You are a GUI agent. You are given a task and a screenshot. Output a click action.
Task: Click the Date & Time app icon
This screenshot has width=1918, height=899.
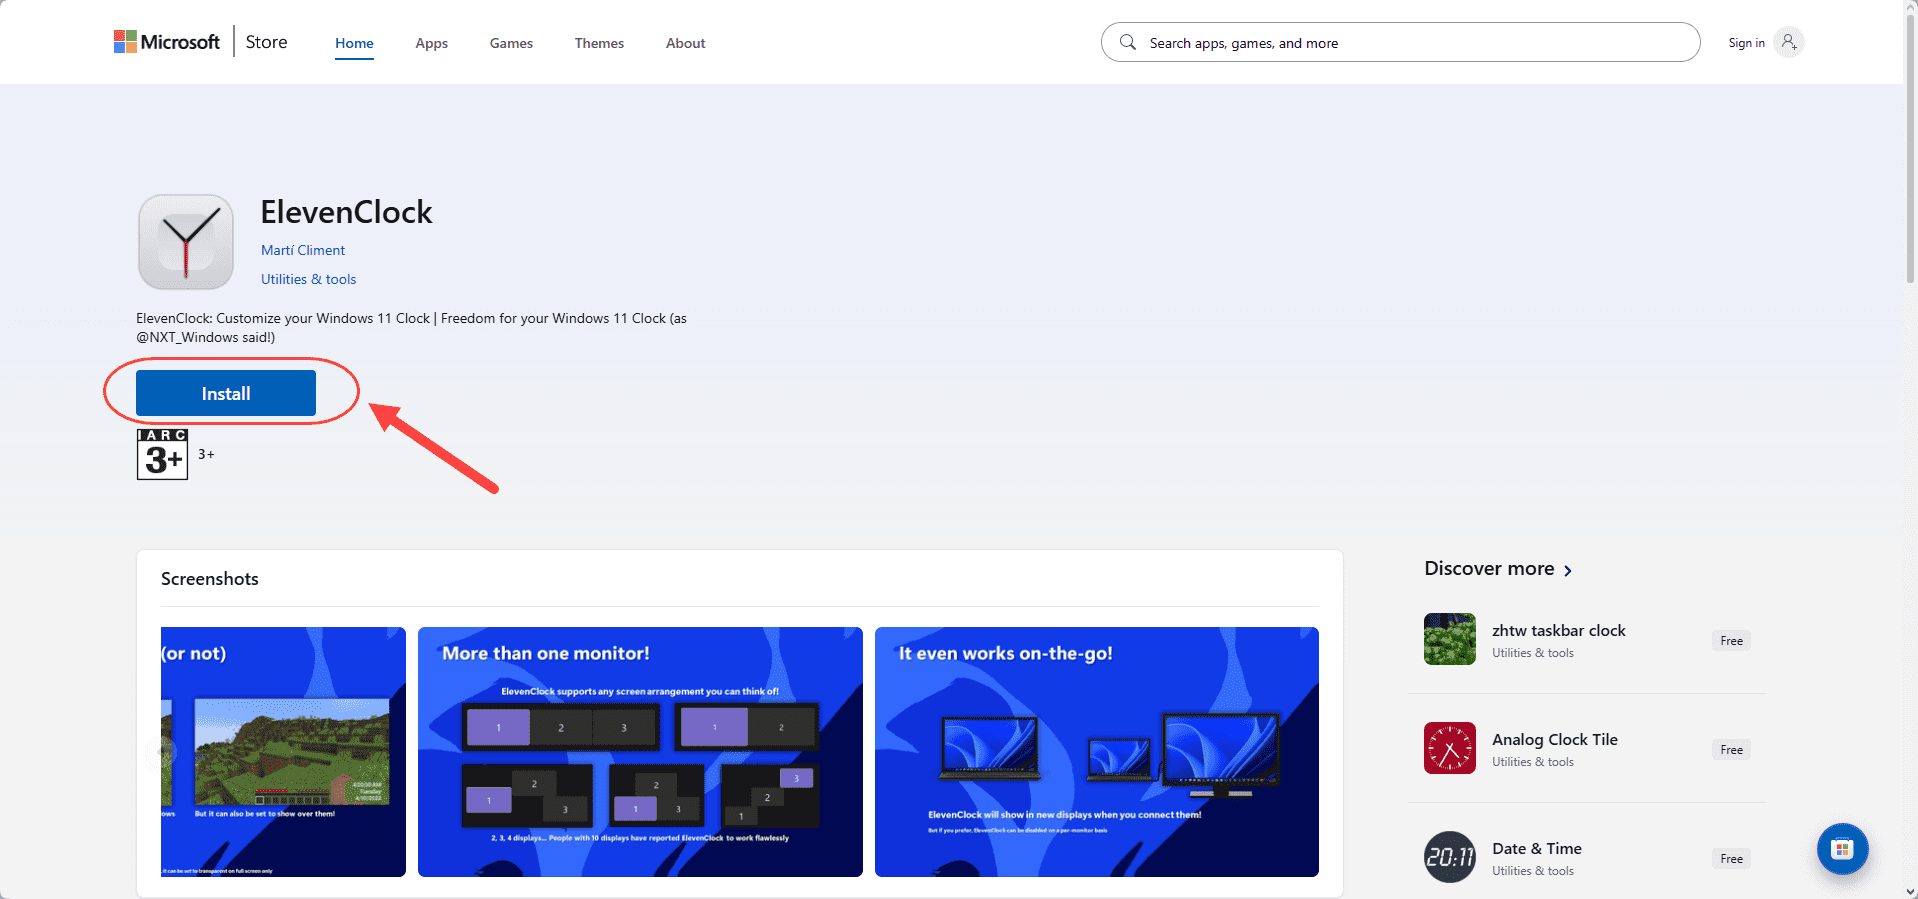click(1450, 857)
